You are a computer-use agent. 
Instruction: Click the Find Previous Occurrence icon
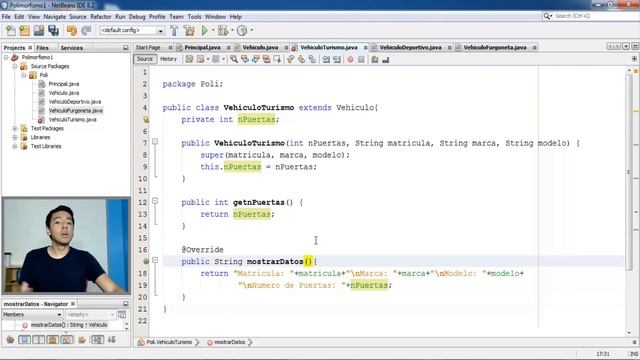pos(245,60)
